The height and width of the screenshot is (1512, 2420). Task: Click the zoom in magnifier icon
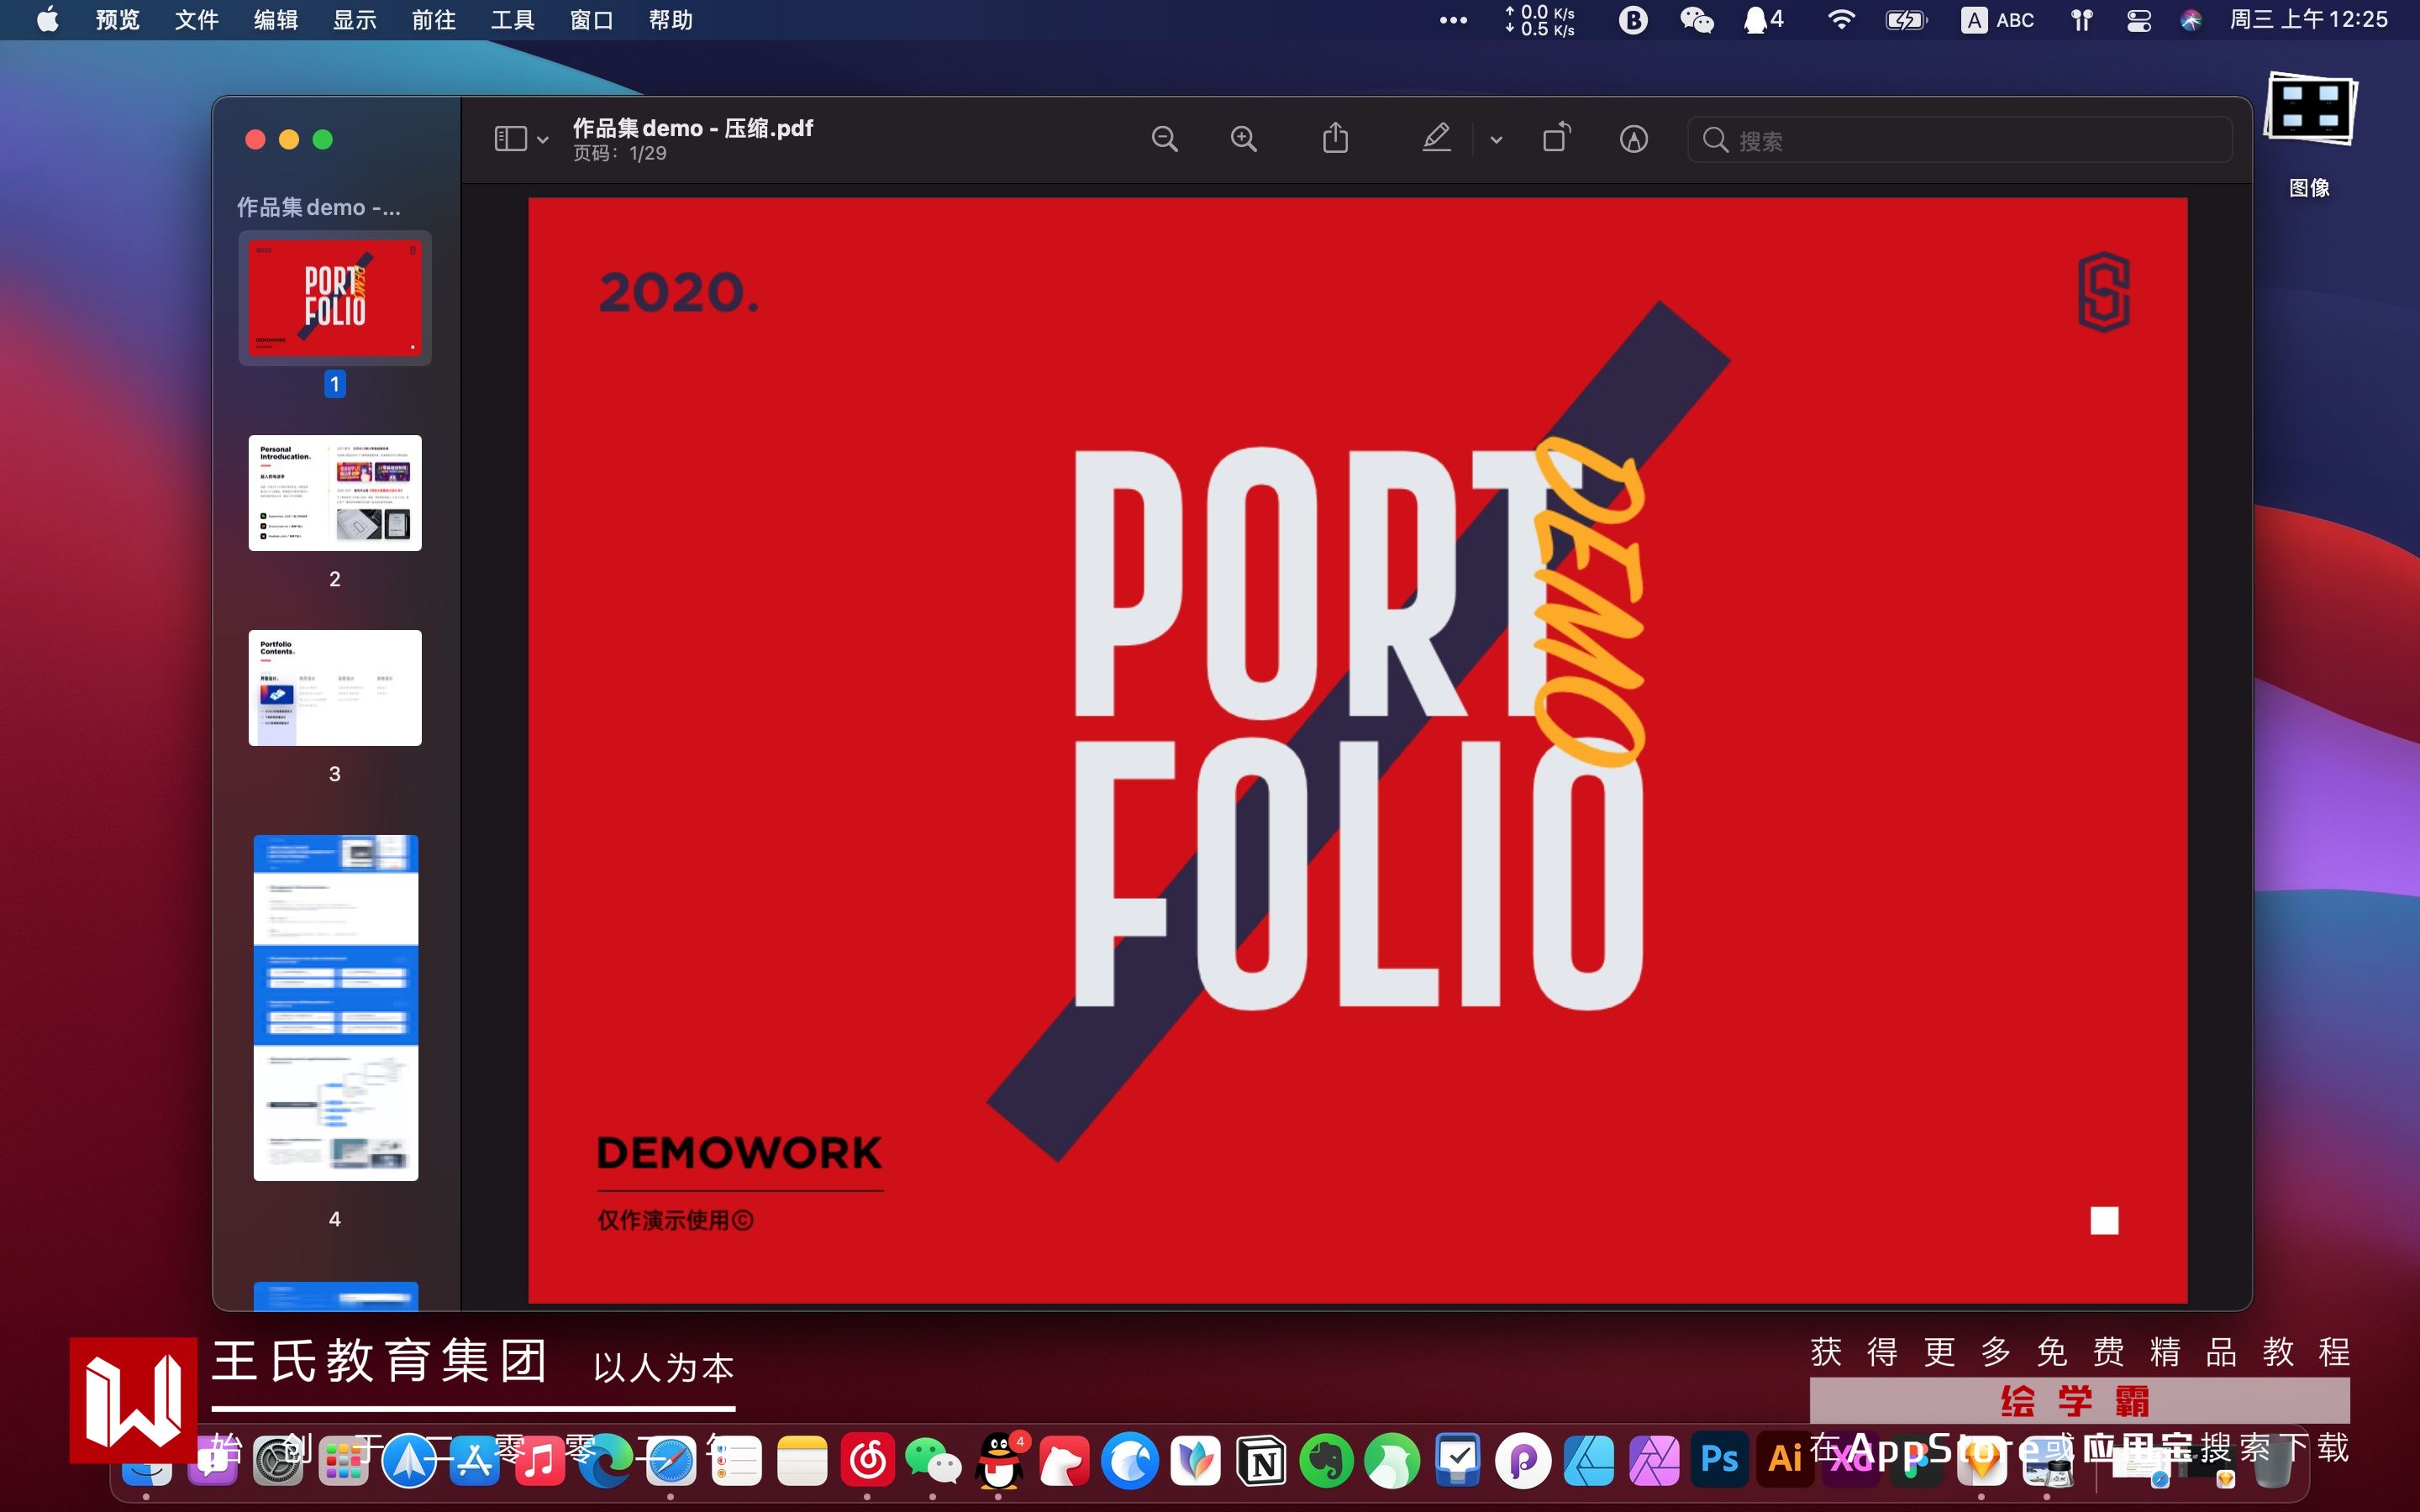point(1243,139)
